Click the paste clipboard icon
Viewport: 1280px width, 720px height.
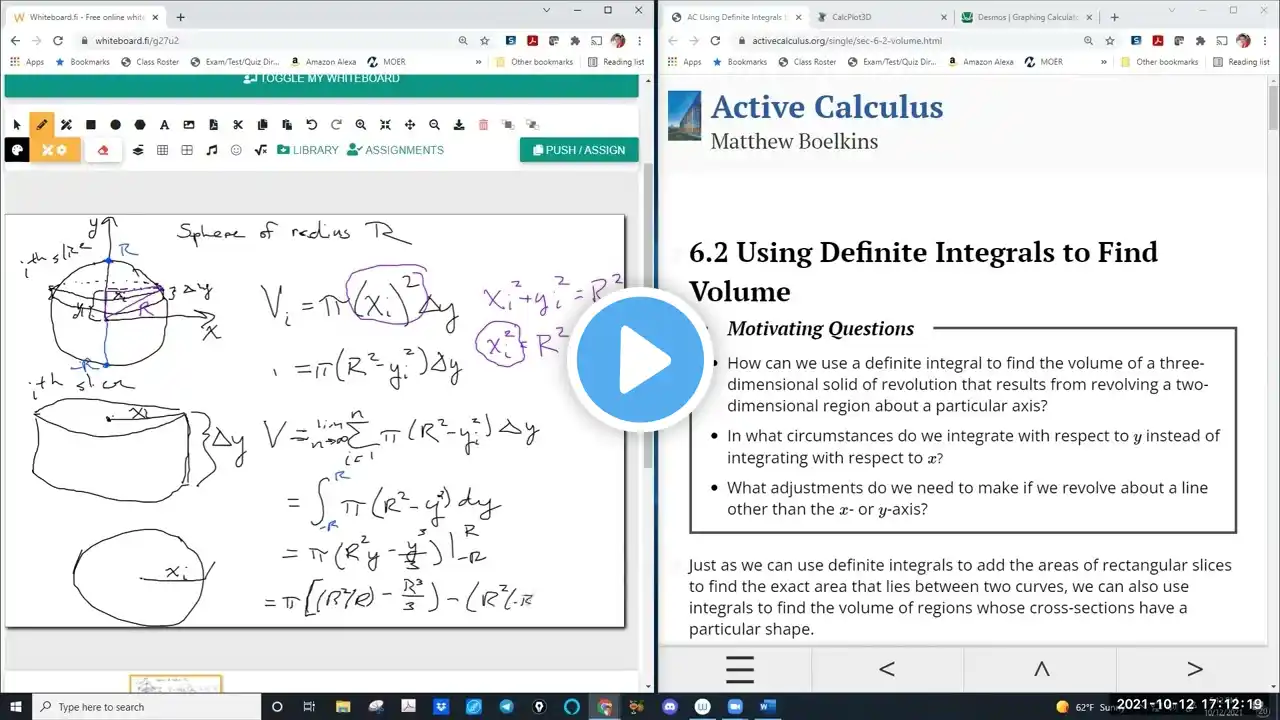click(287, 125)
